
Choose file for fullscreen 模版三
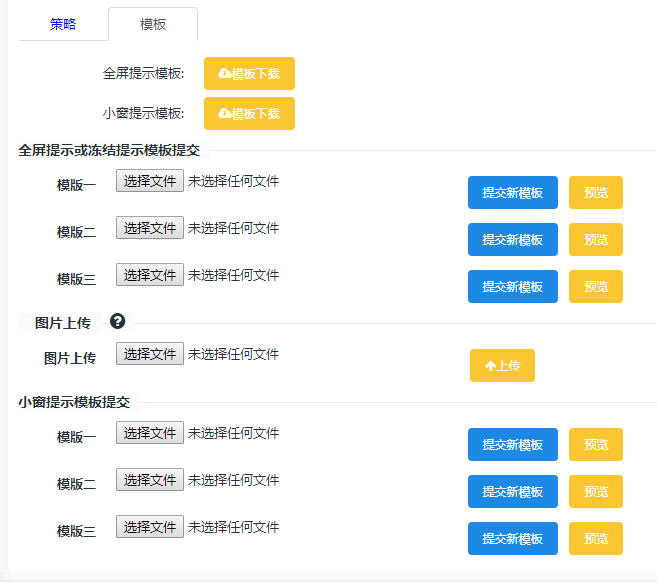[150, 274]
